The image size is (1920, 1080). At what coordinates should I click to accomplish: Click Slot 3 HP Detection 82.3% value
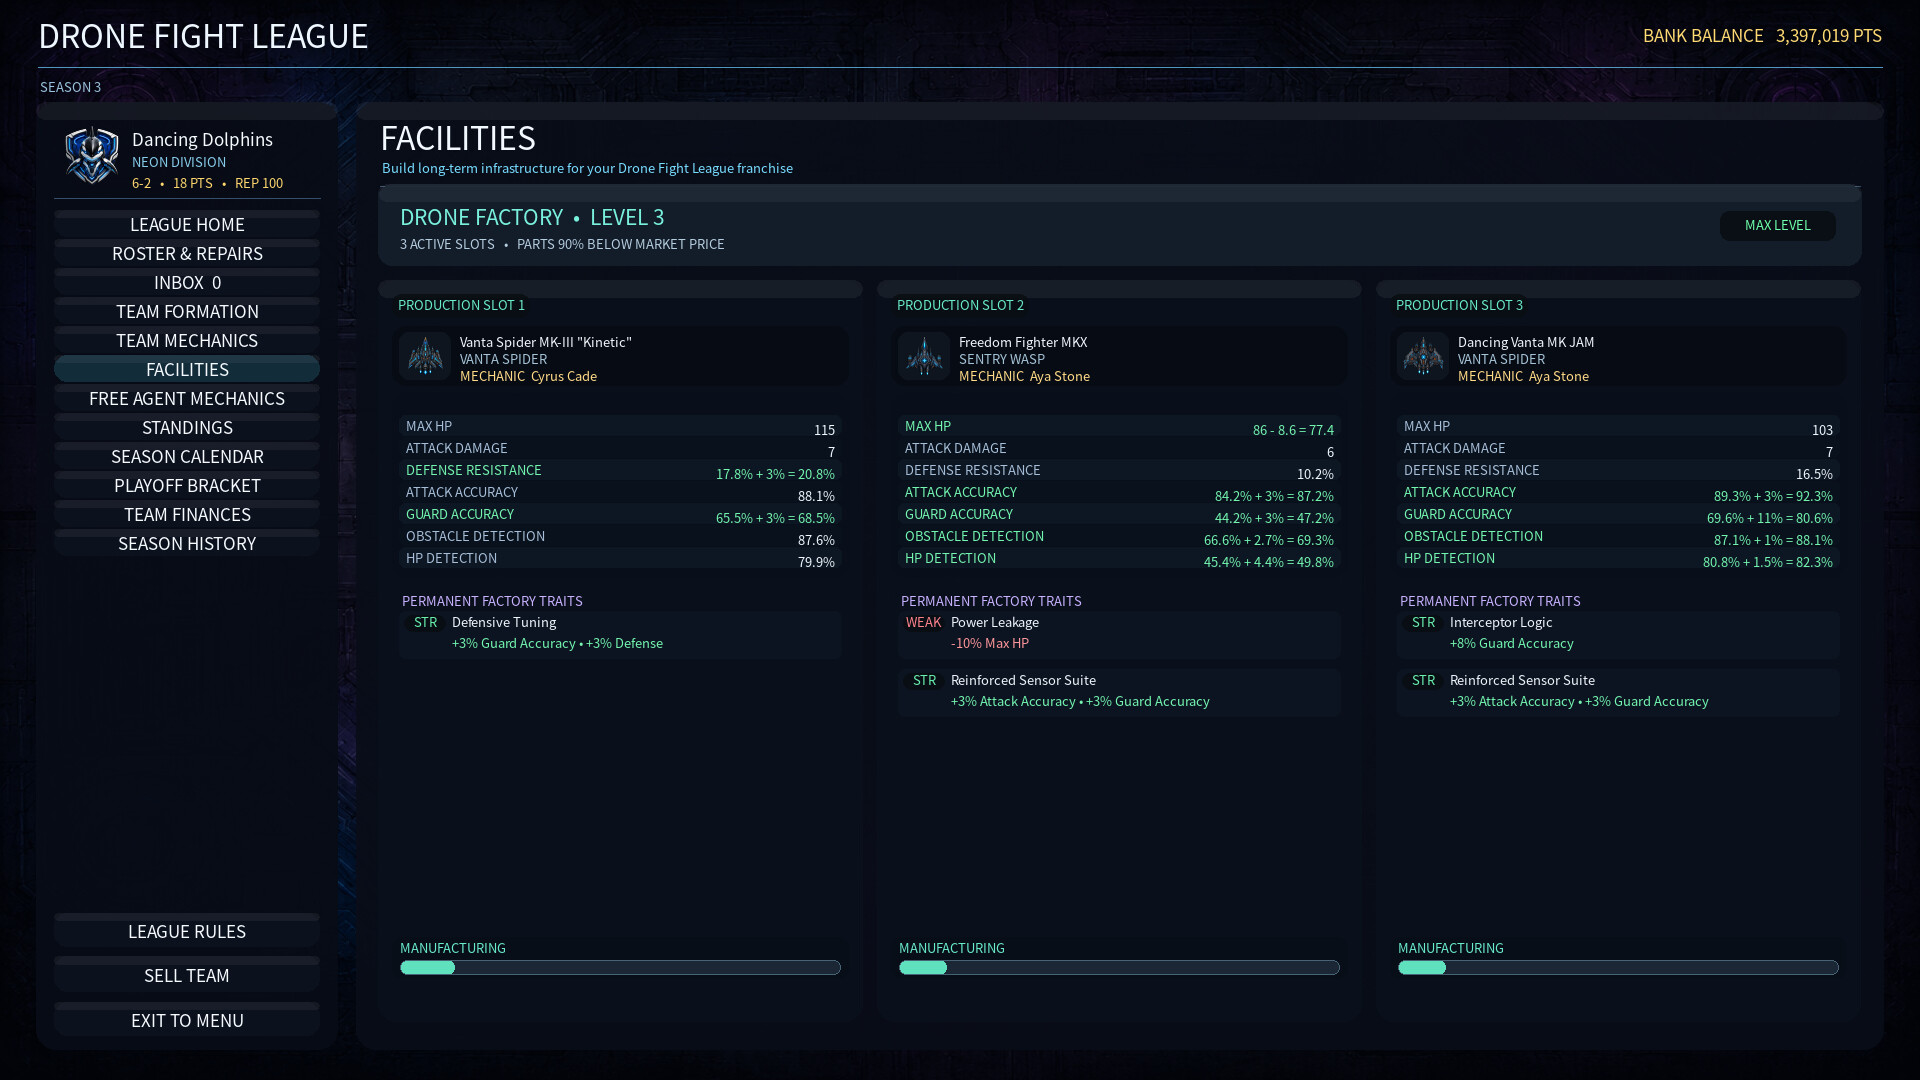click(1768, 562)
